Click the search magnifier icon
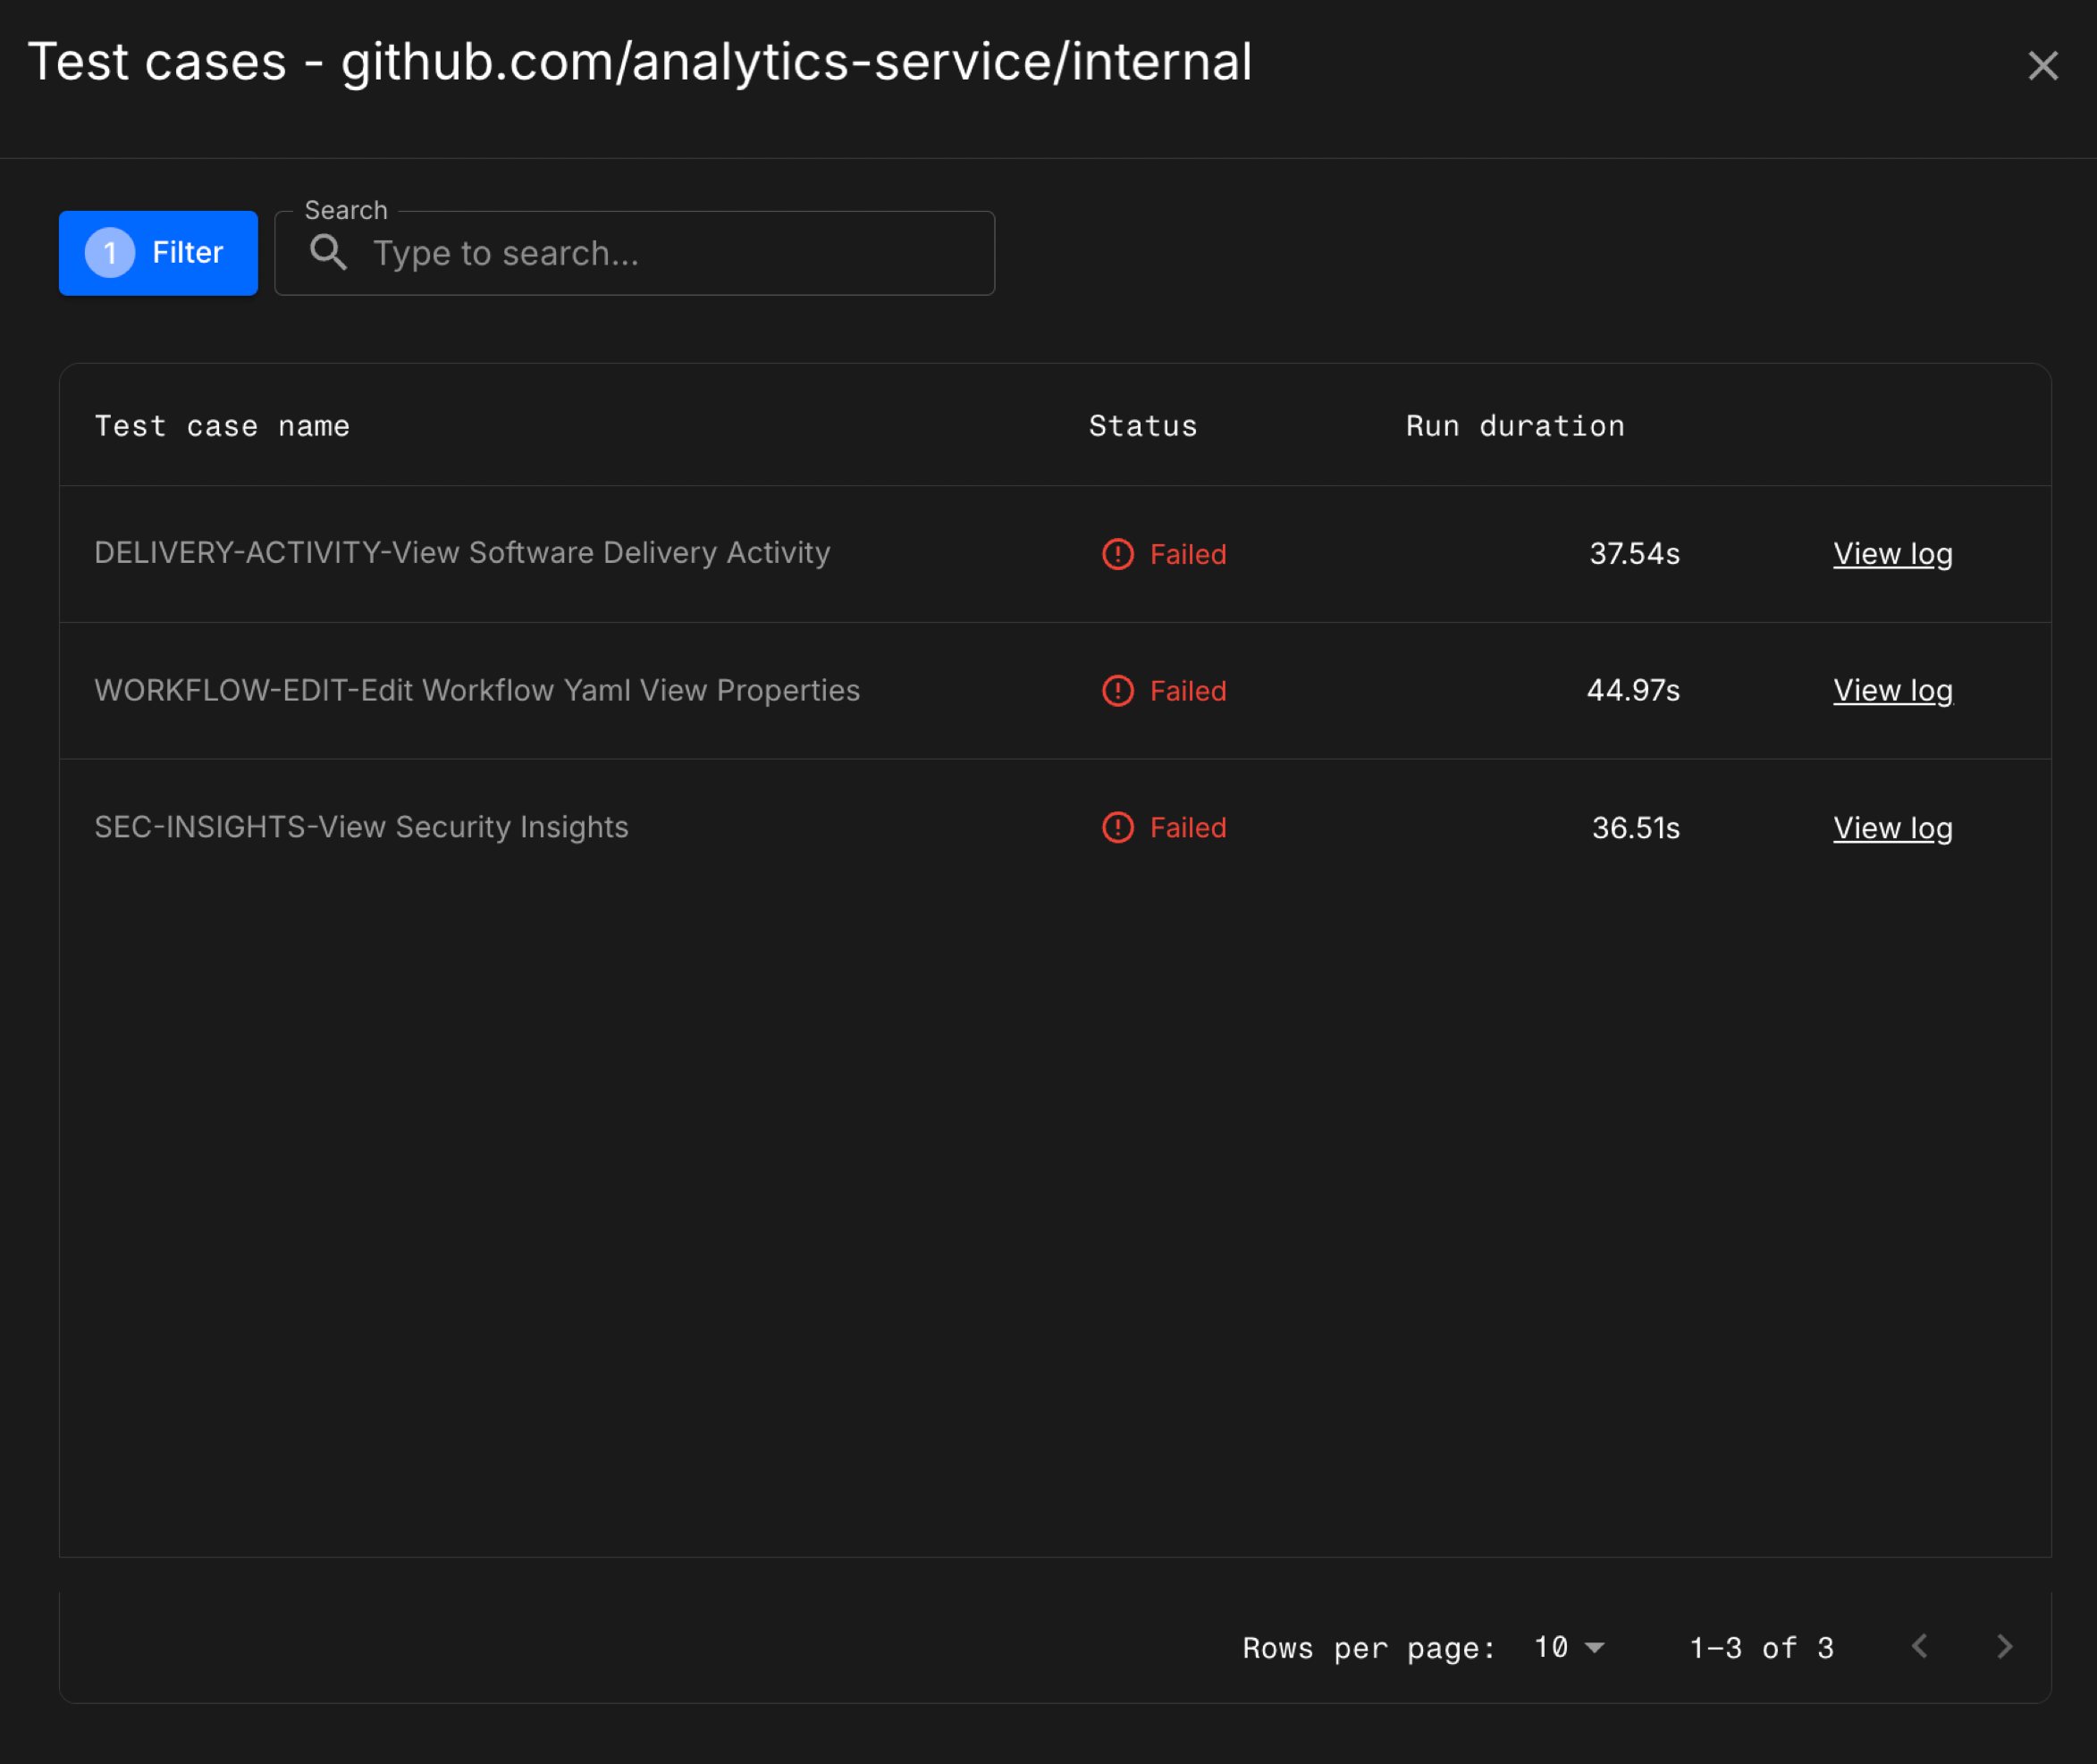2097x1764 pixels. (x=328, y=253)
